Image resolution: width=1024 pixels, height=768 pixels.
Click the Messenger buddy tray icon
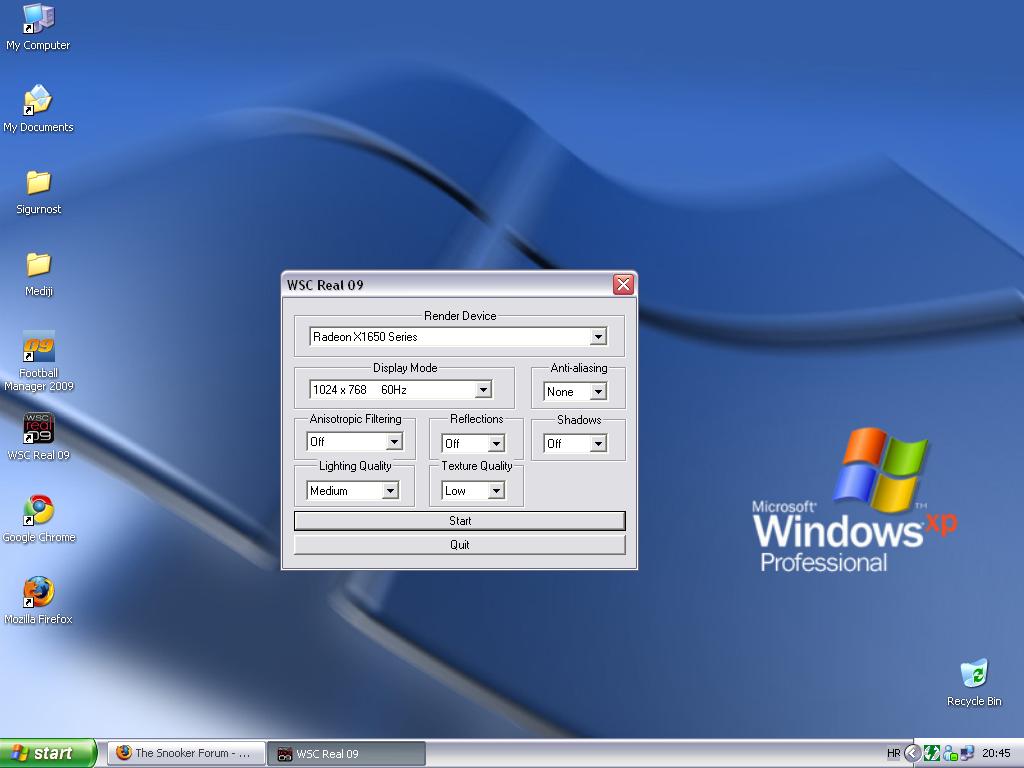(x=950, y=753)
